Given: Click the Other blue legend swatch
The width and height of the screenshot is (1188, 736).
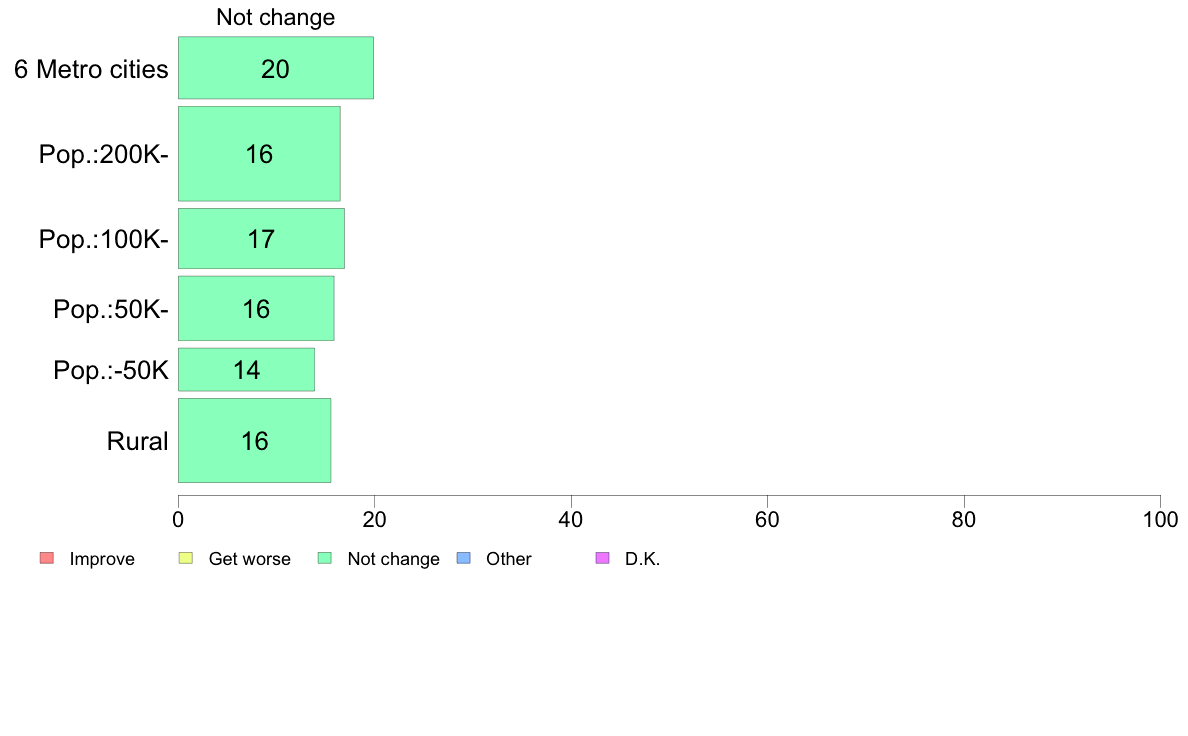Looking at the screenshot, I should [x=464, y=559].
